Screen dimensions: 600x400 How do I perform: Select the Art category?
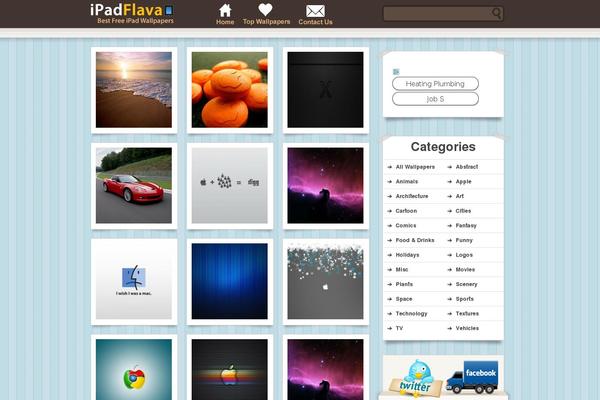pyautogui.click(x=460, y=196)
